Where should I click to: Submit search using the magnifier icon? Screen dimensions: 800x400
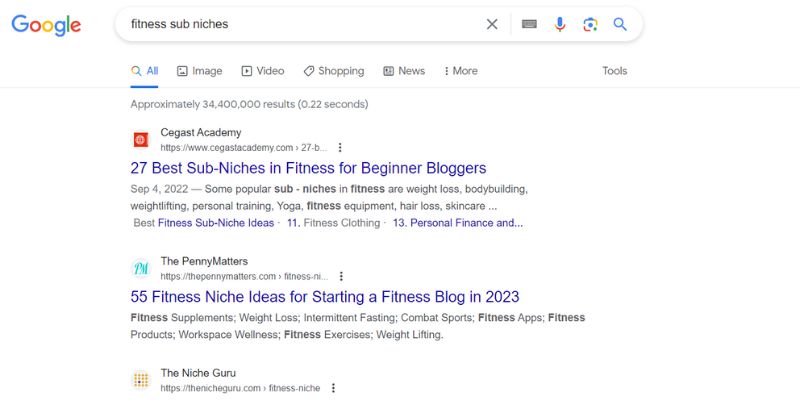pyautogui.click(x=620, y=24)
